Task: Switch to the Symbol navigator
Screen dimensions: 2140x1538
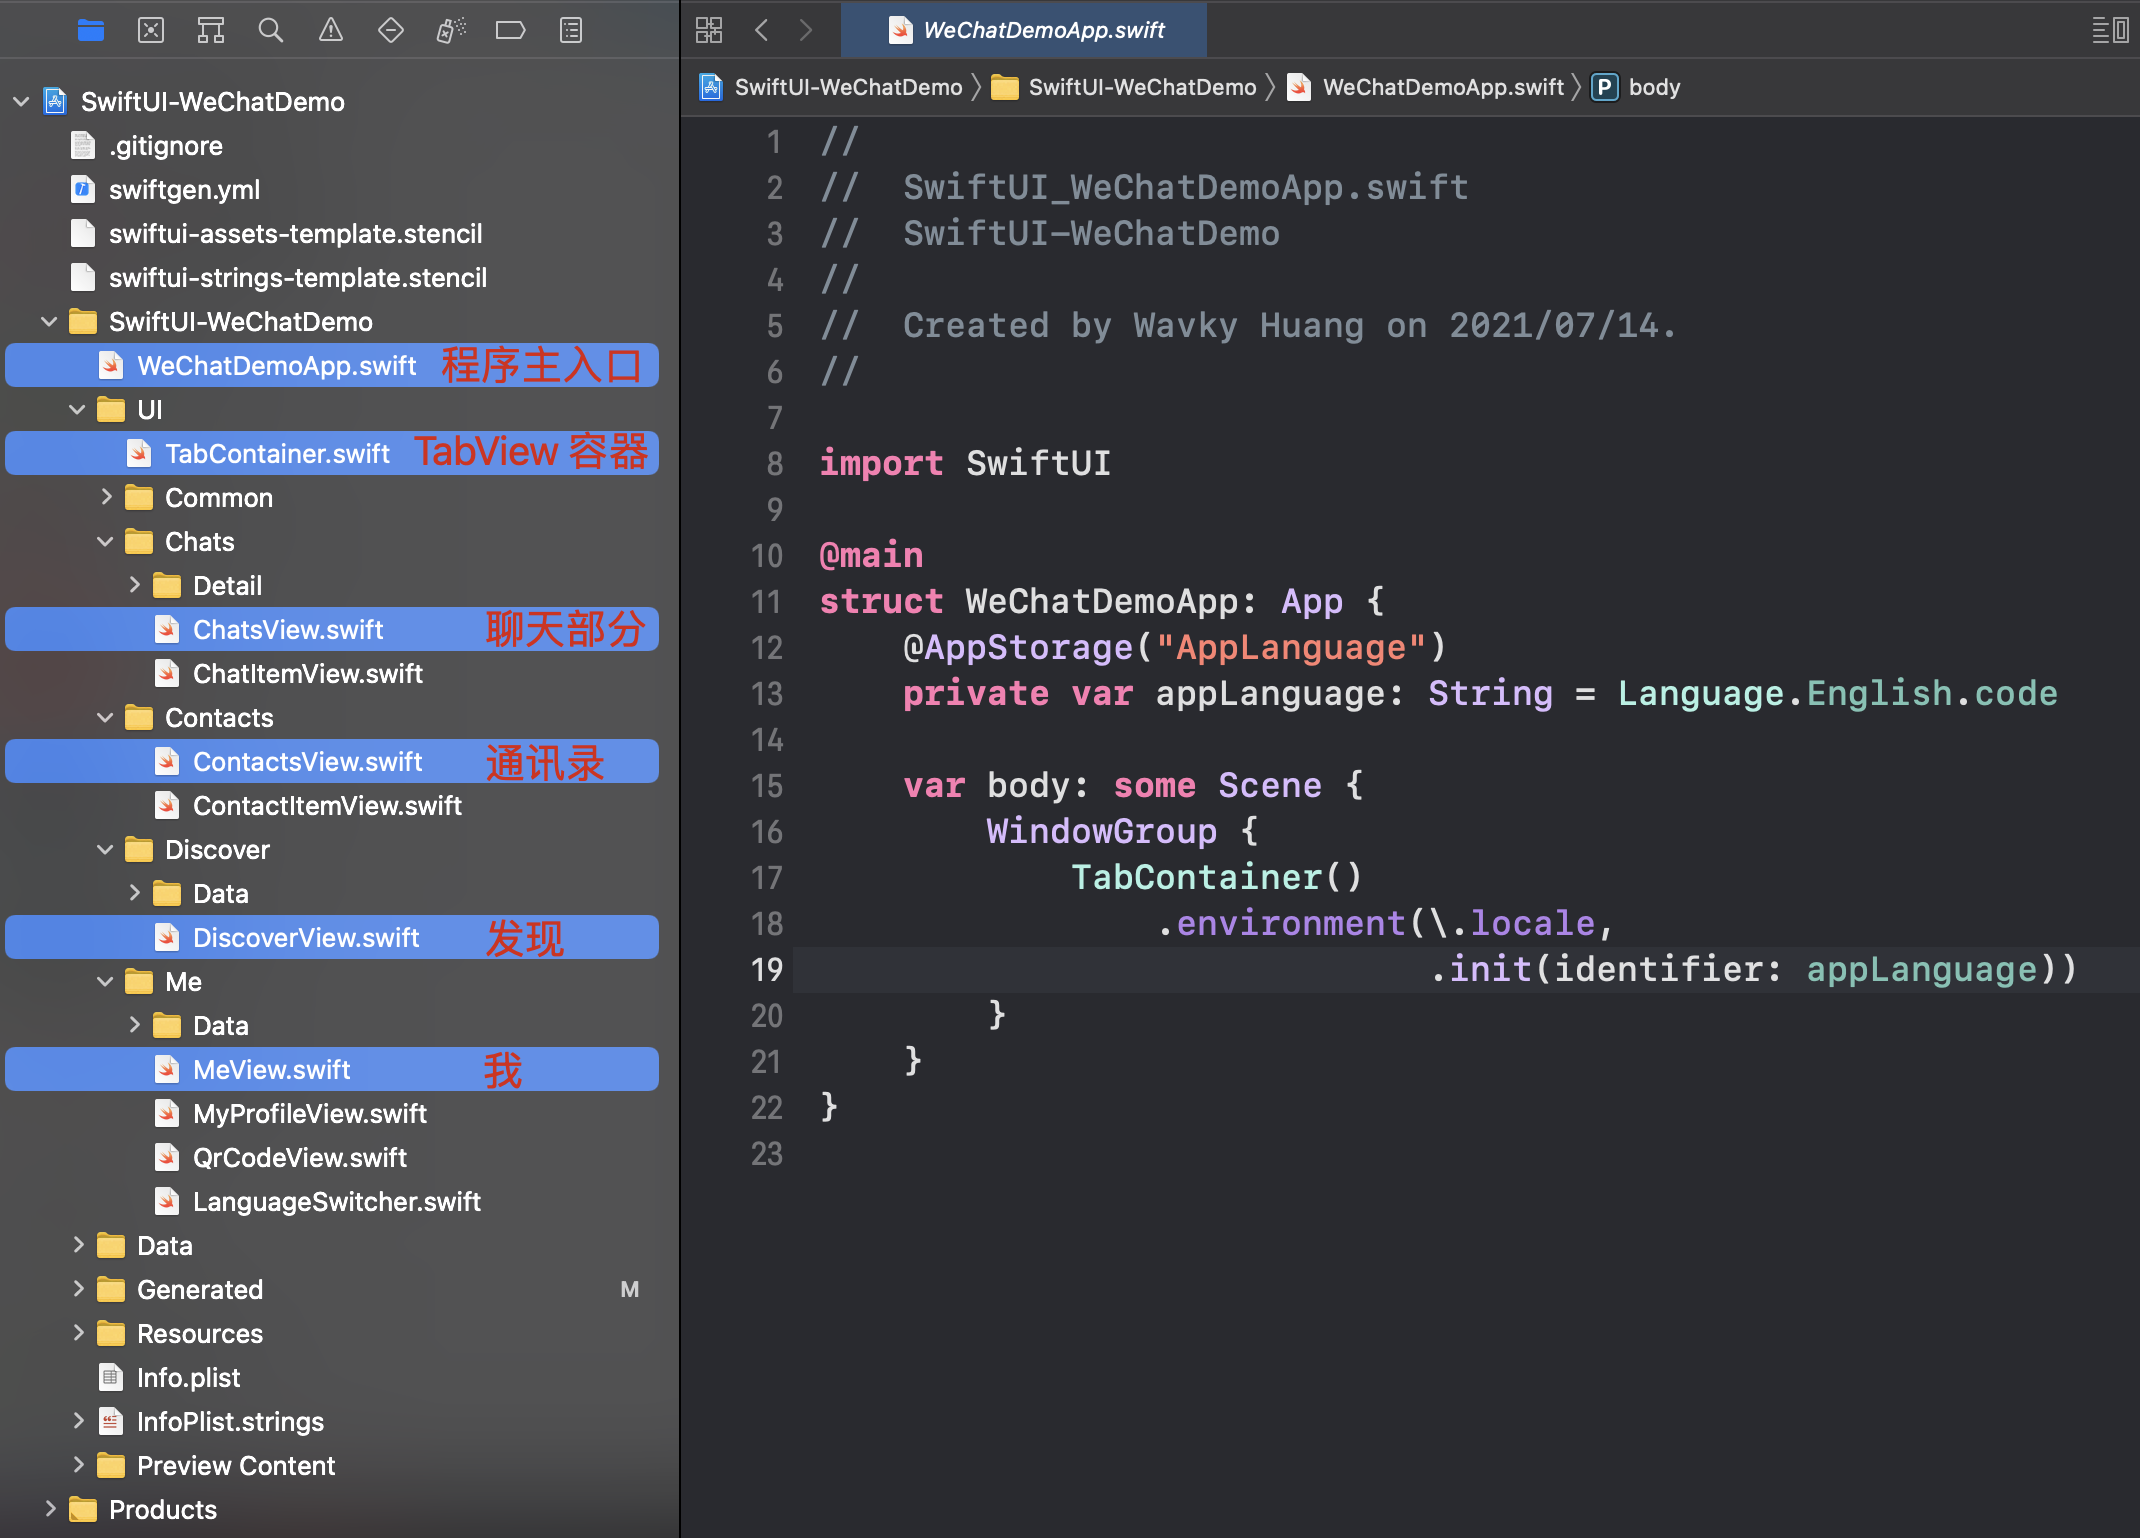Action: point(210,30)
